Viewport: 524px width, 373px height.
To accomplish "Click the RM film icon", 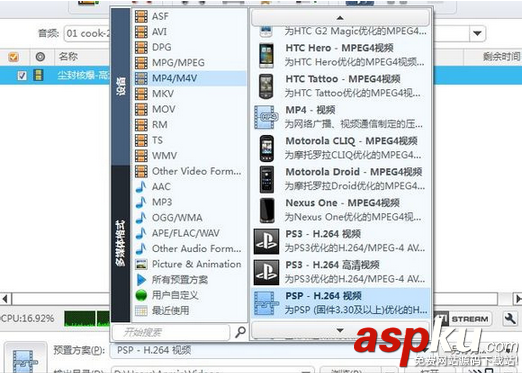I will click(x=141, y=125).
